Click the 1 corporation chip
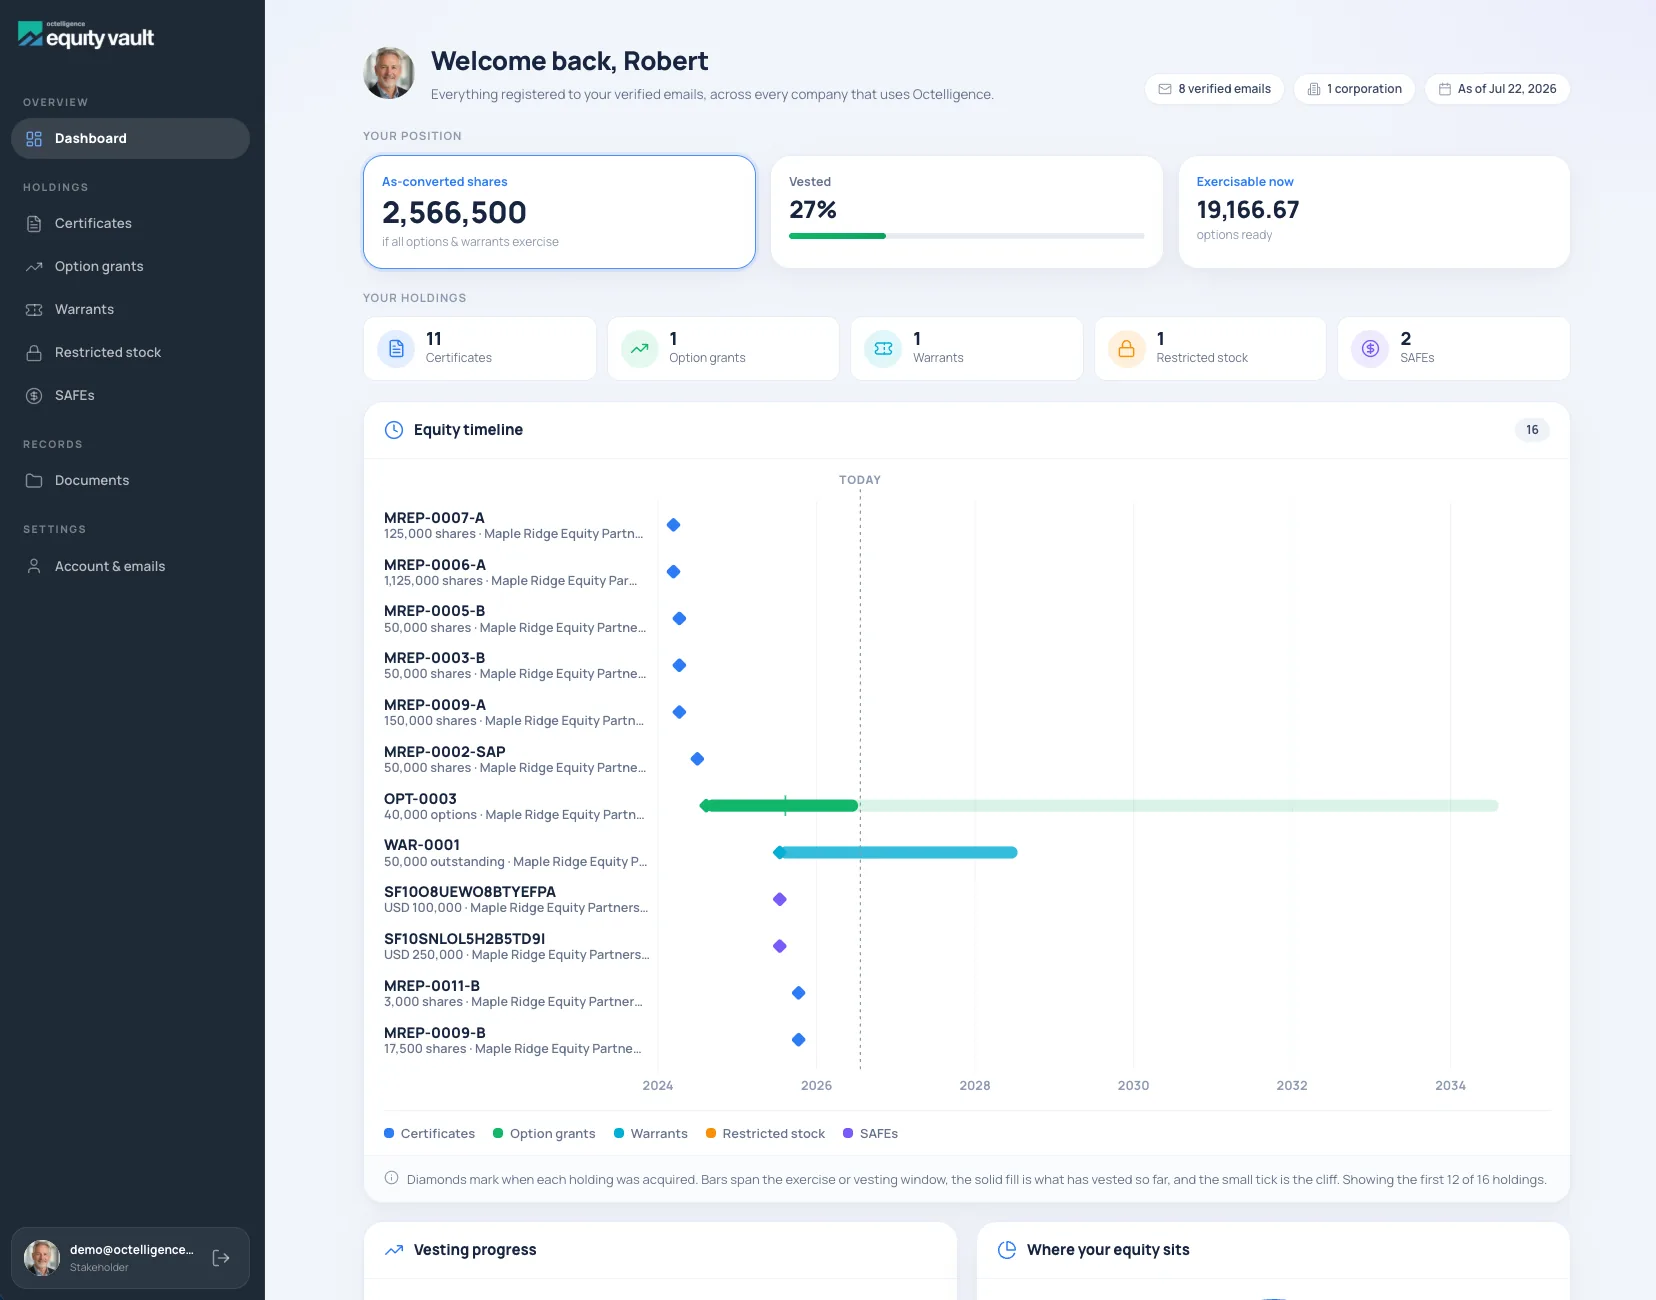 pos(1354,89)
